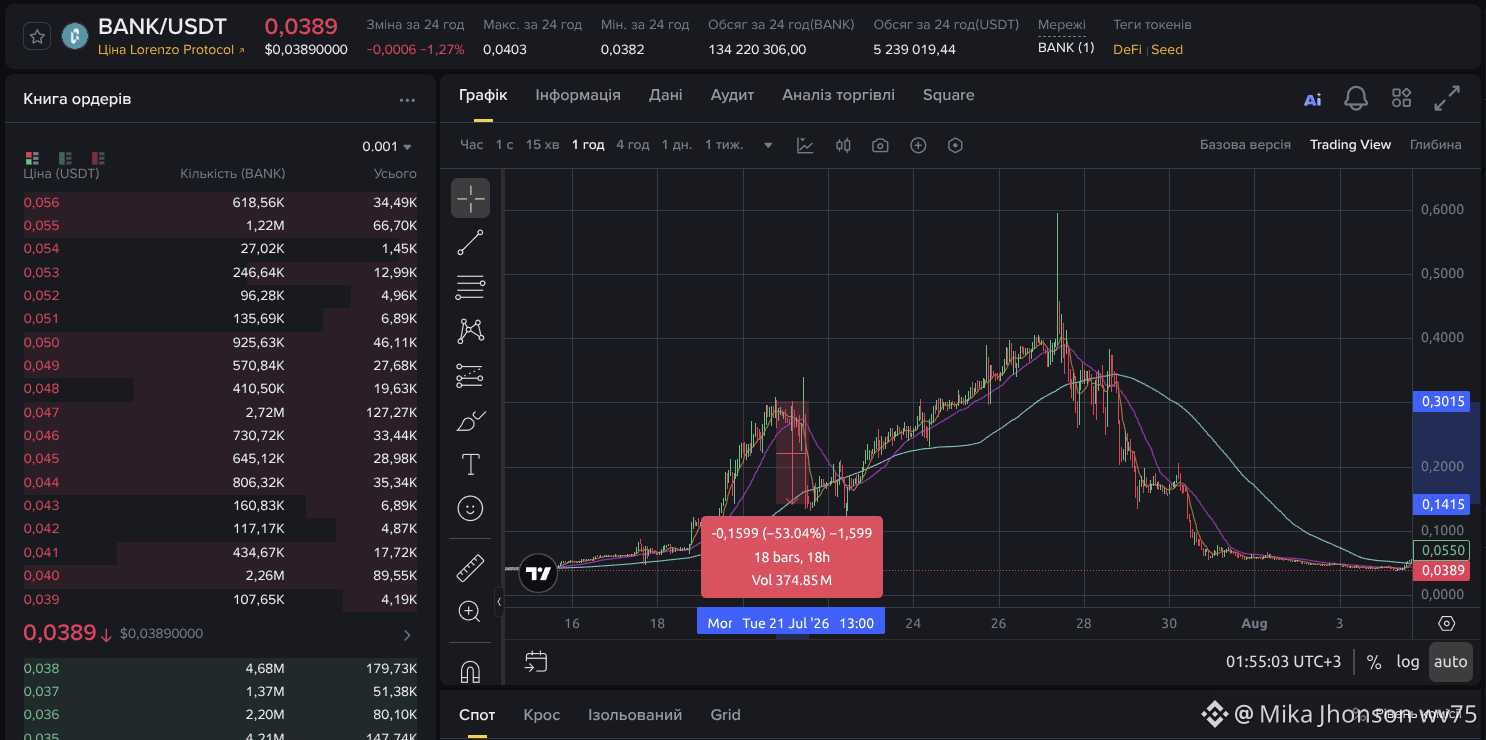Activate the zoom in tool
Viewport: 1486px width, 740px height.
[x=470, y=612]
